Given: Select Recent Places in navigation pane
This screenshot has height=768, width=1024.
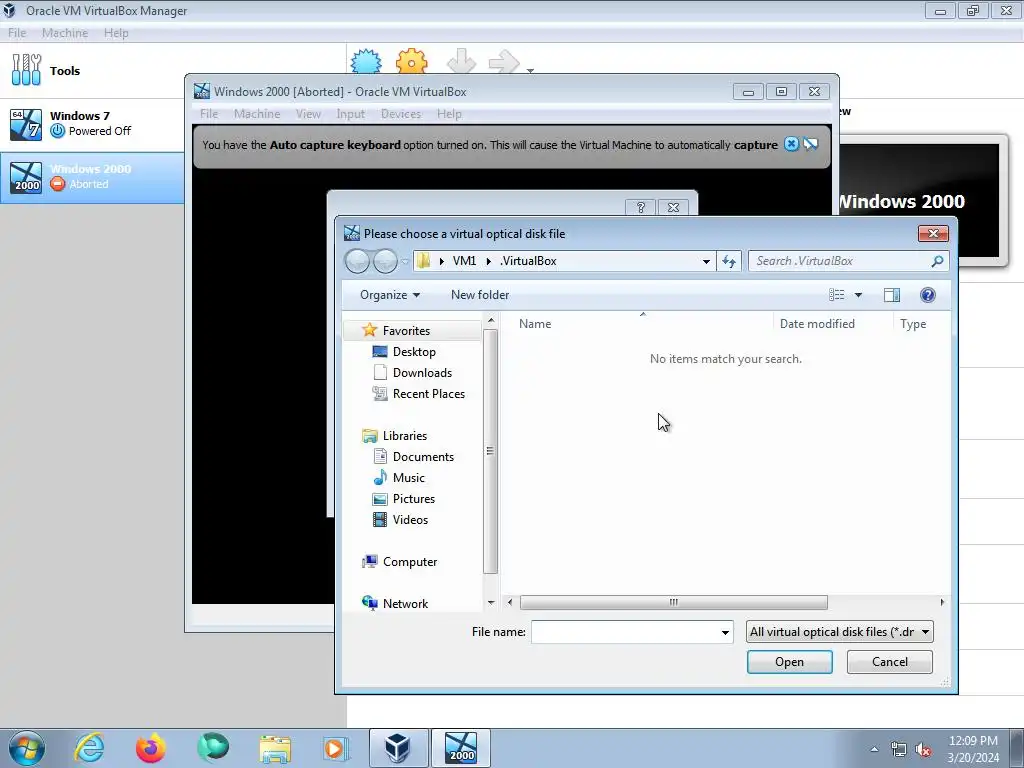Looking at the screenshot, I should [x=429, y=393].
